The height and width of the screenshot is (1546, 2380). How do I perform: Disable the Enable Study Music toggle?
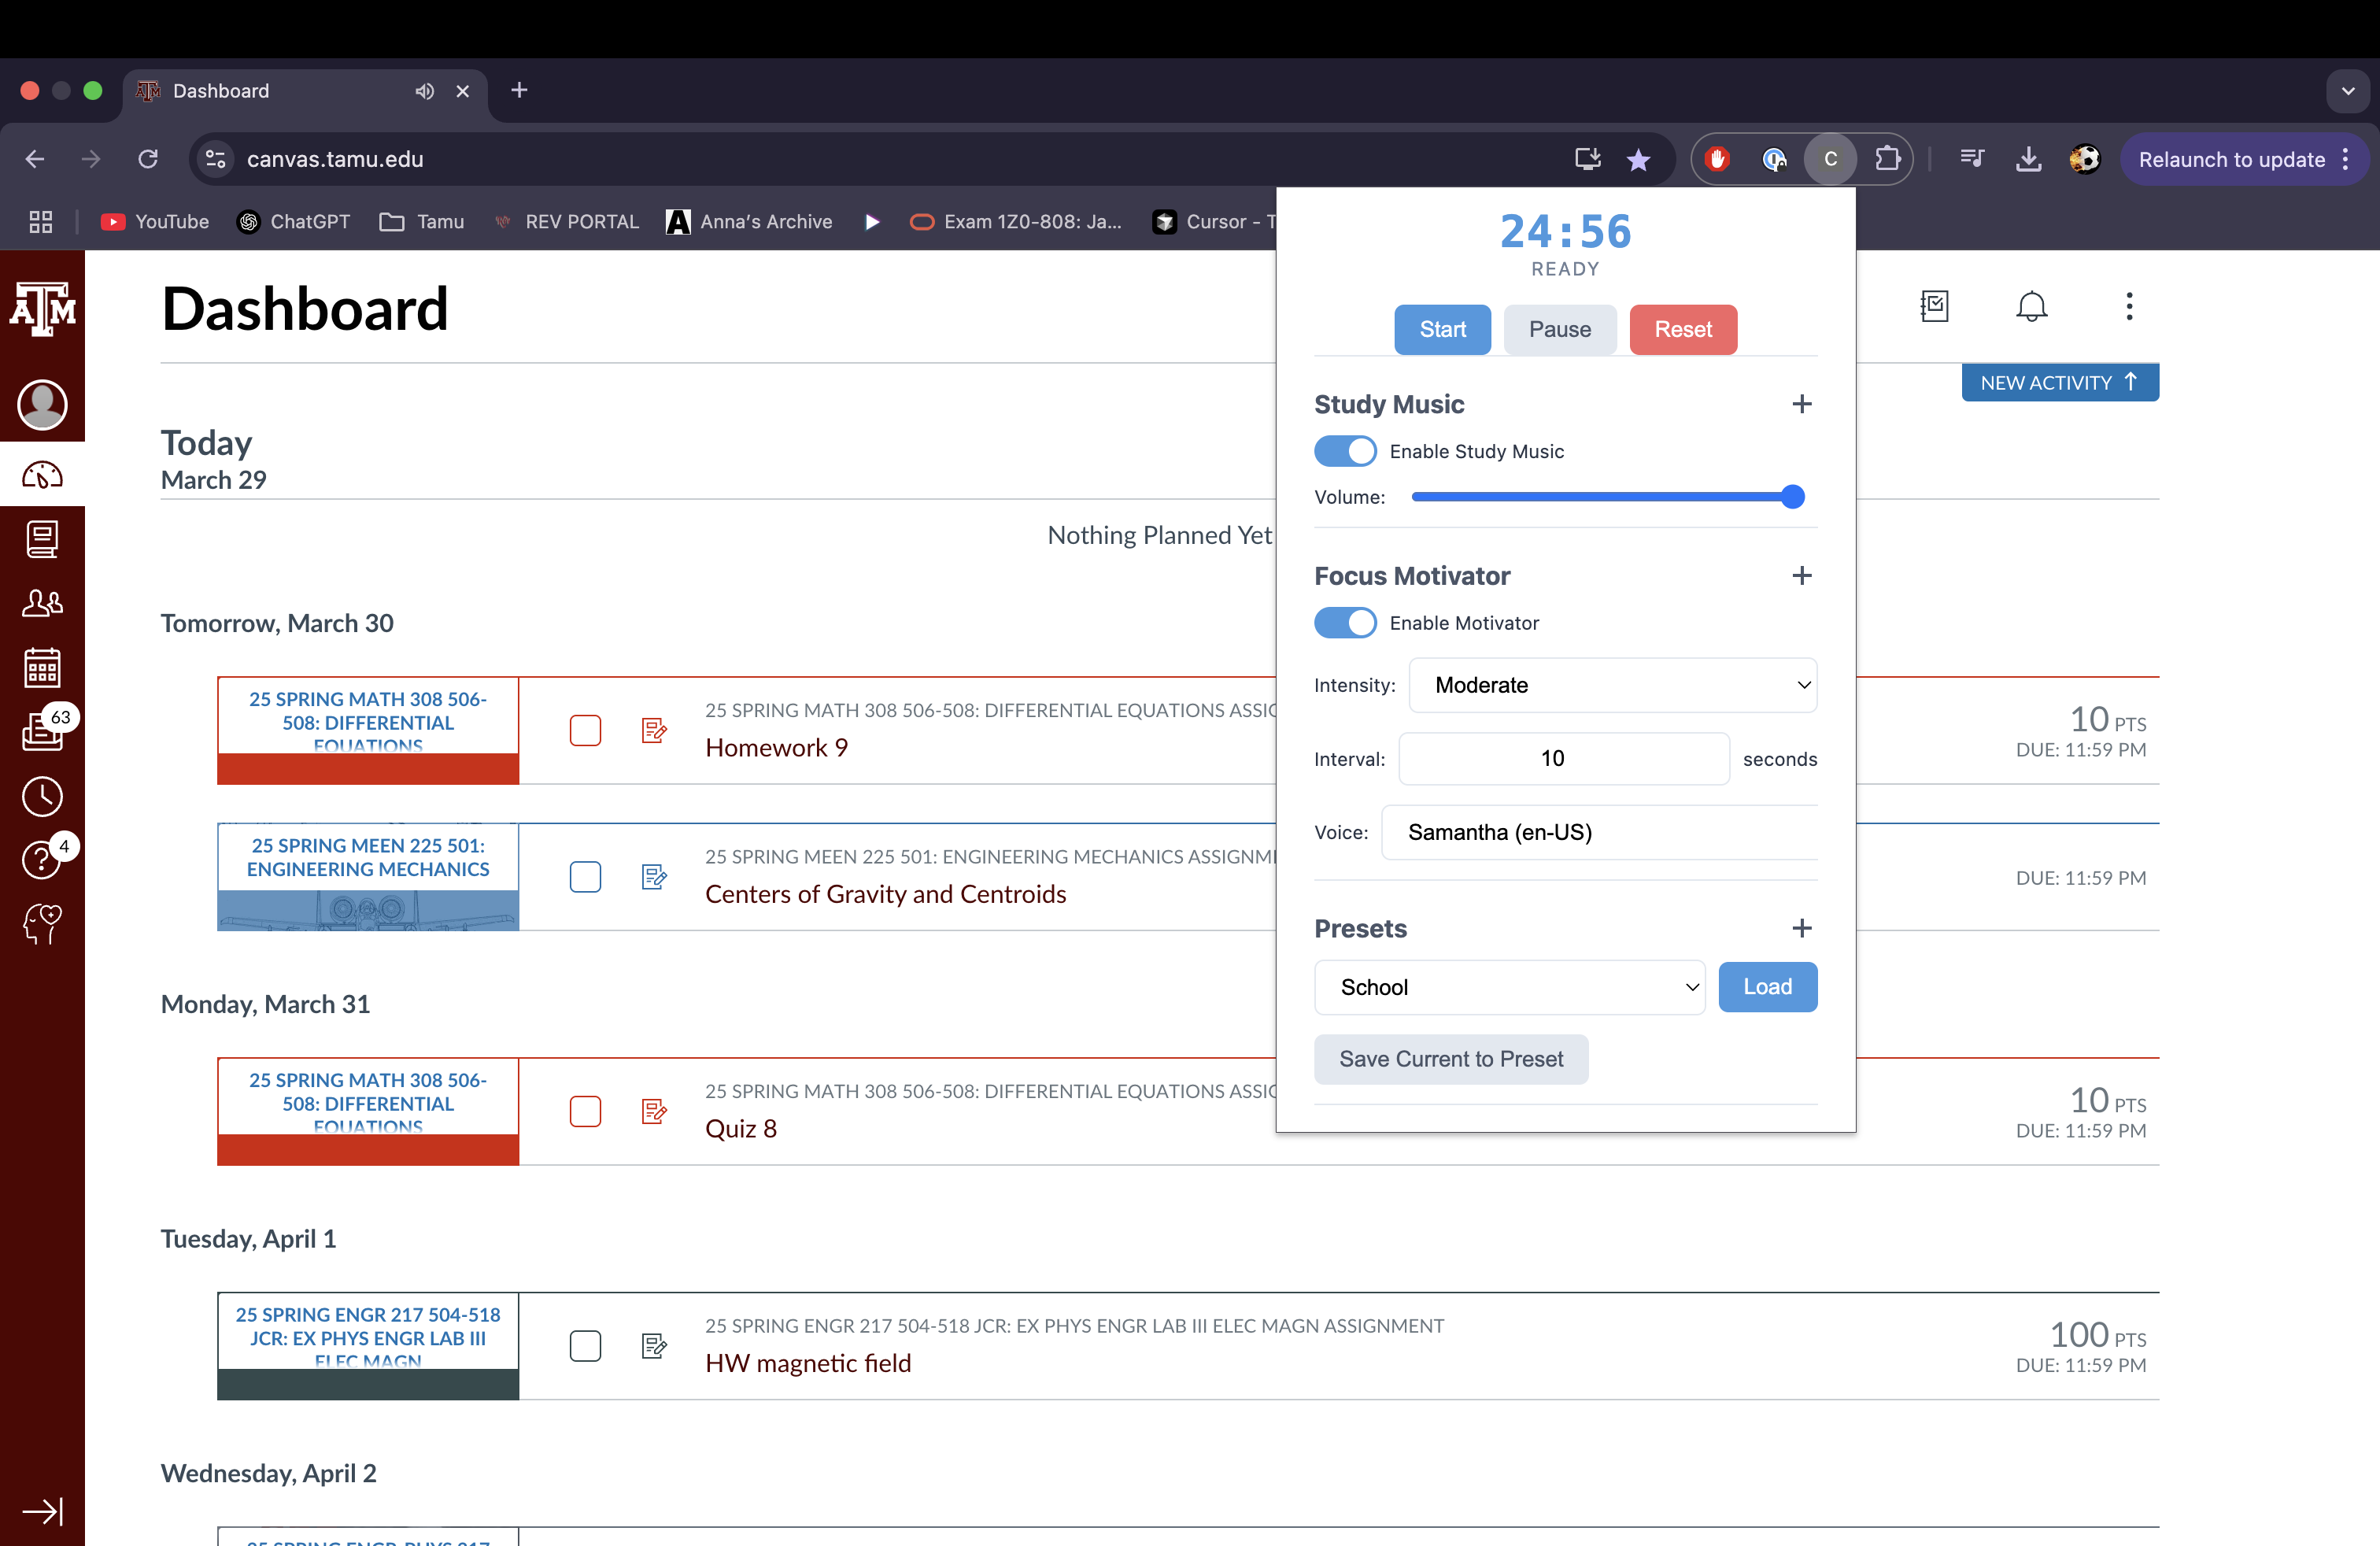click(1345, 451)
